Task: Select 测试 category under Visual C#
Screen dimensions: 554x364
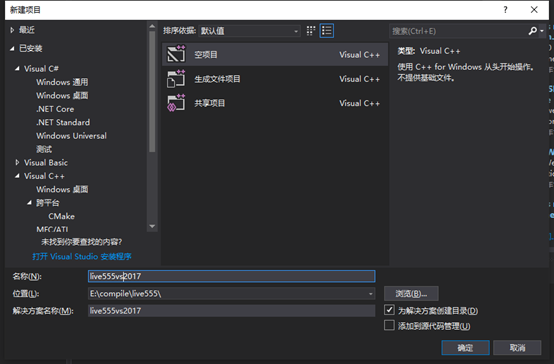Action: 44,149
